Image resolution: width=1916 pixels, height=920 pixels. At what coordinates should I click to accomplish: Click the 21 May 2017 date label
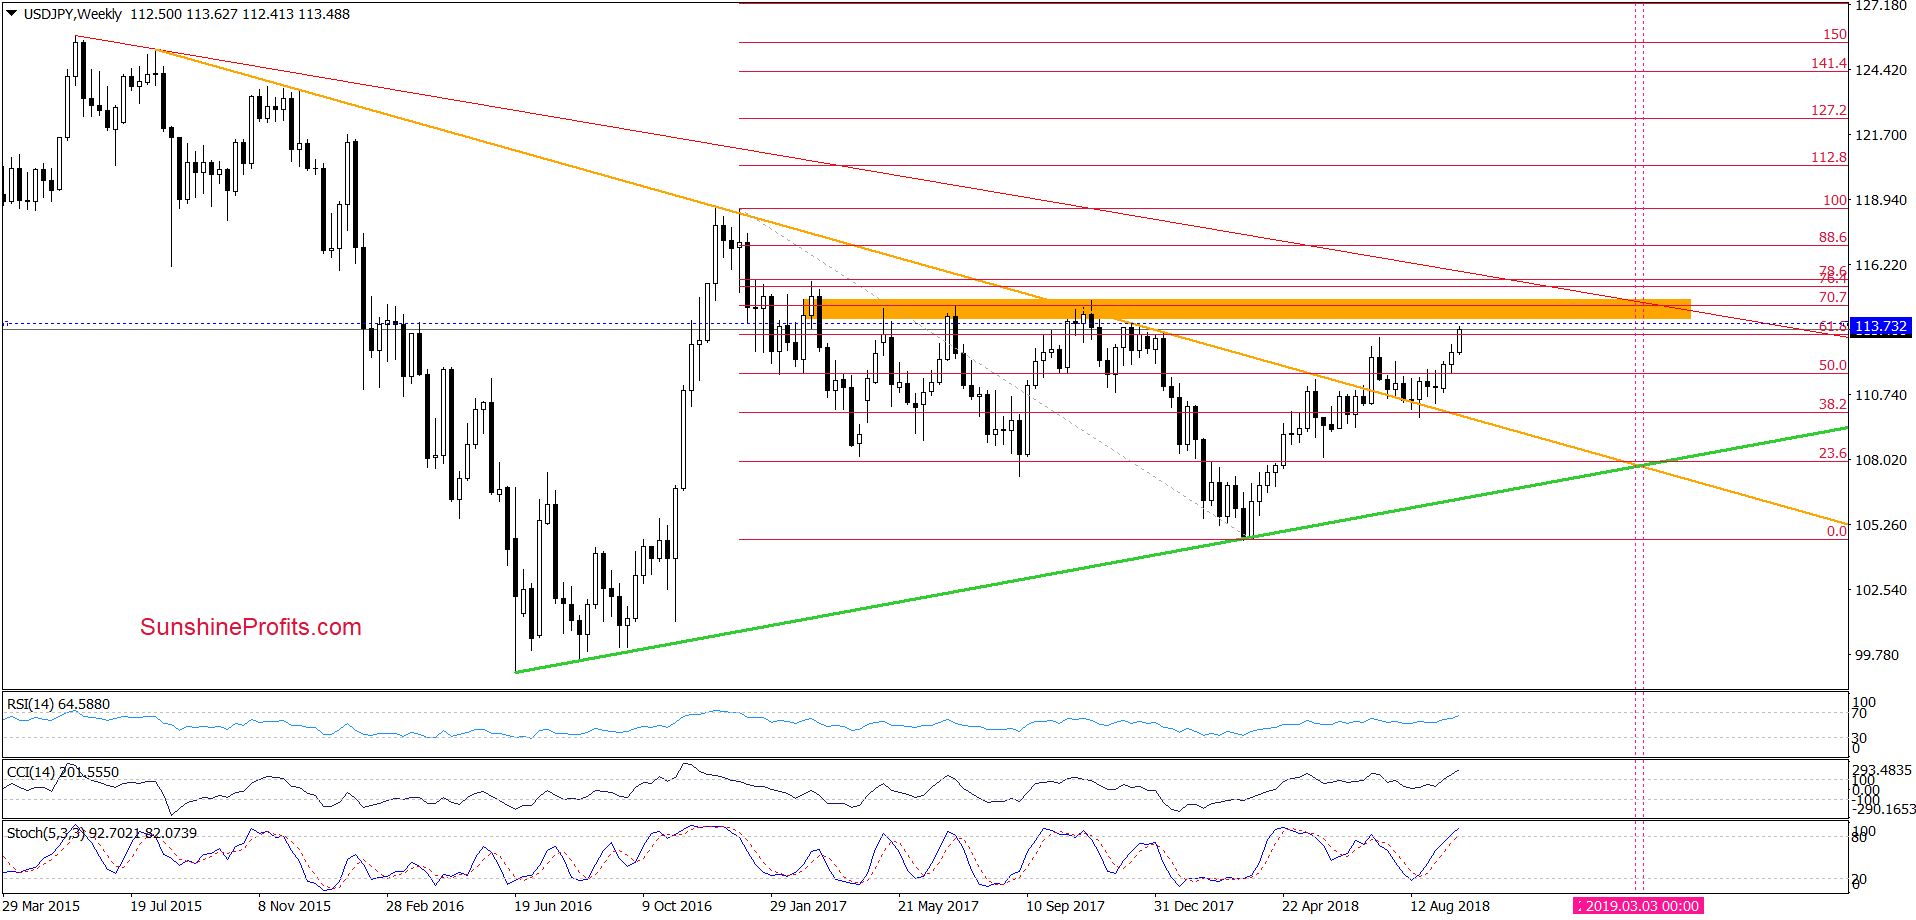pos(938,906)
